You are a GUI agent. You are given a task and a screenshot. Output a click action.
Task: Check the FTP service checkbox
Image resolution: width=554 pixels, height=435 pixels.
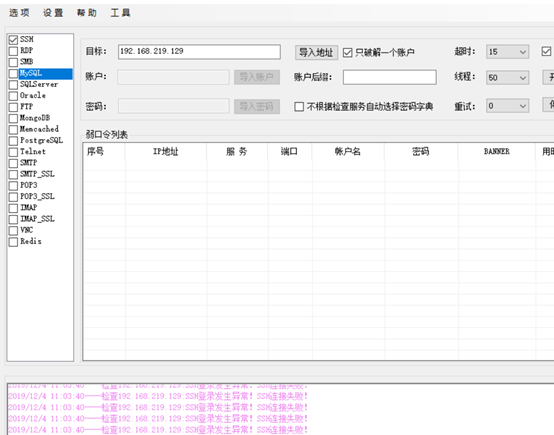point(13,107)
